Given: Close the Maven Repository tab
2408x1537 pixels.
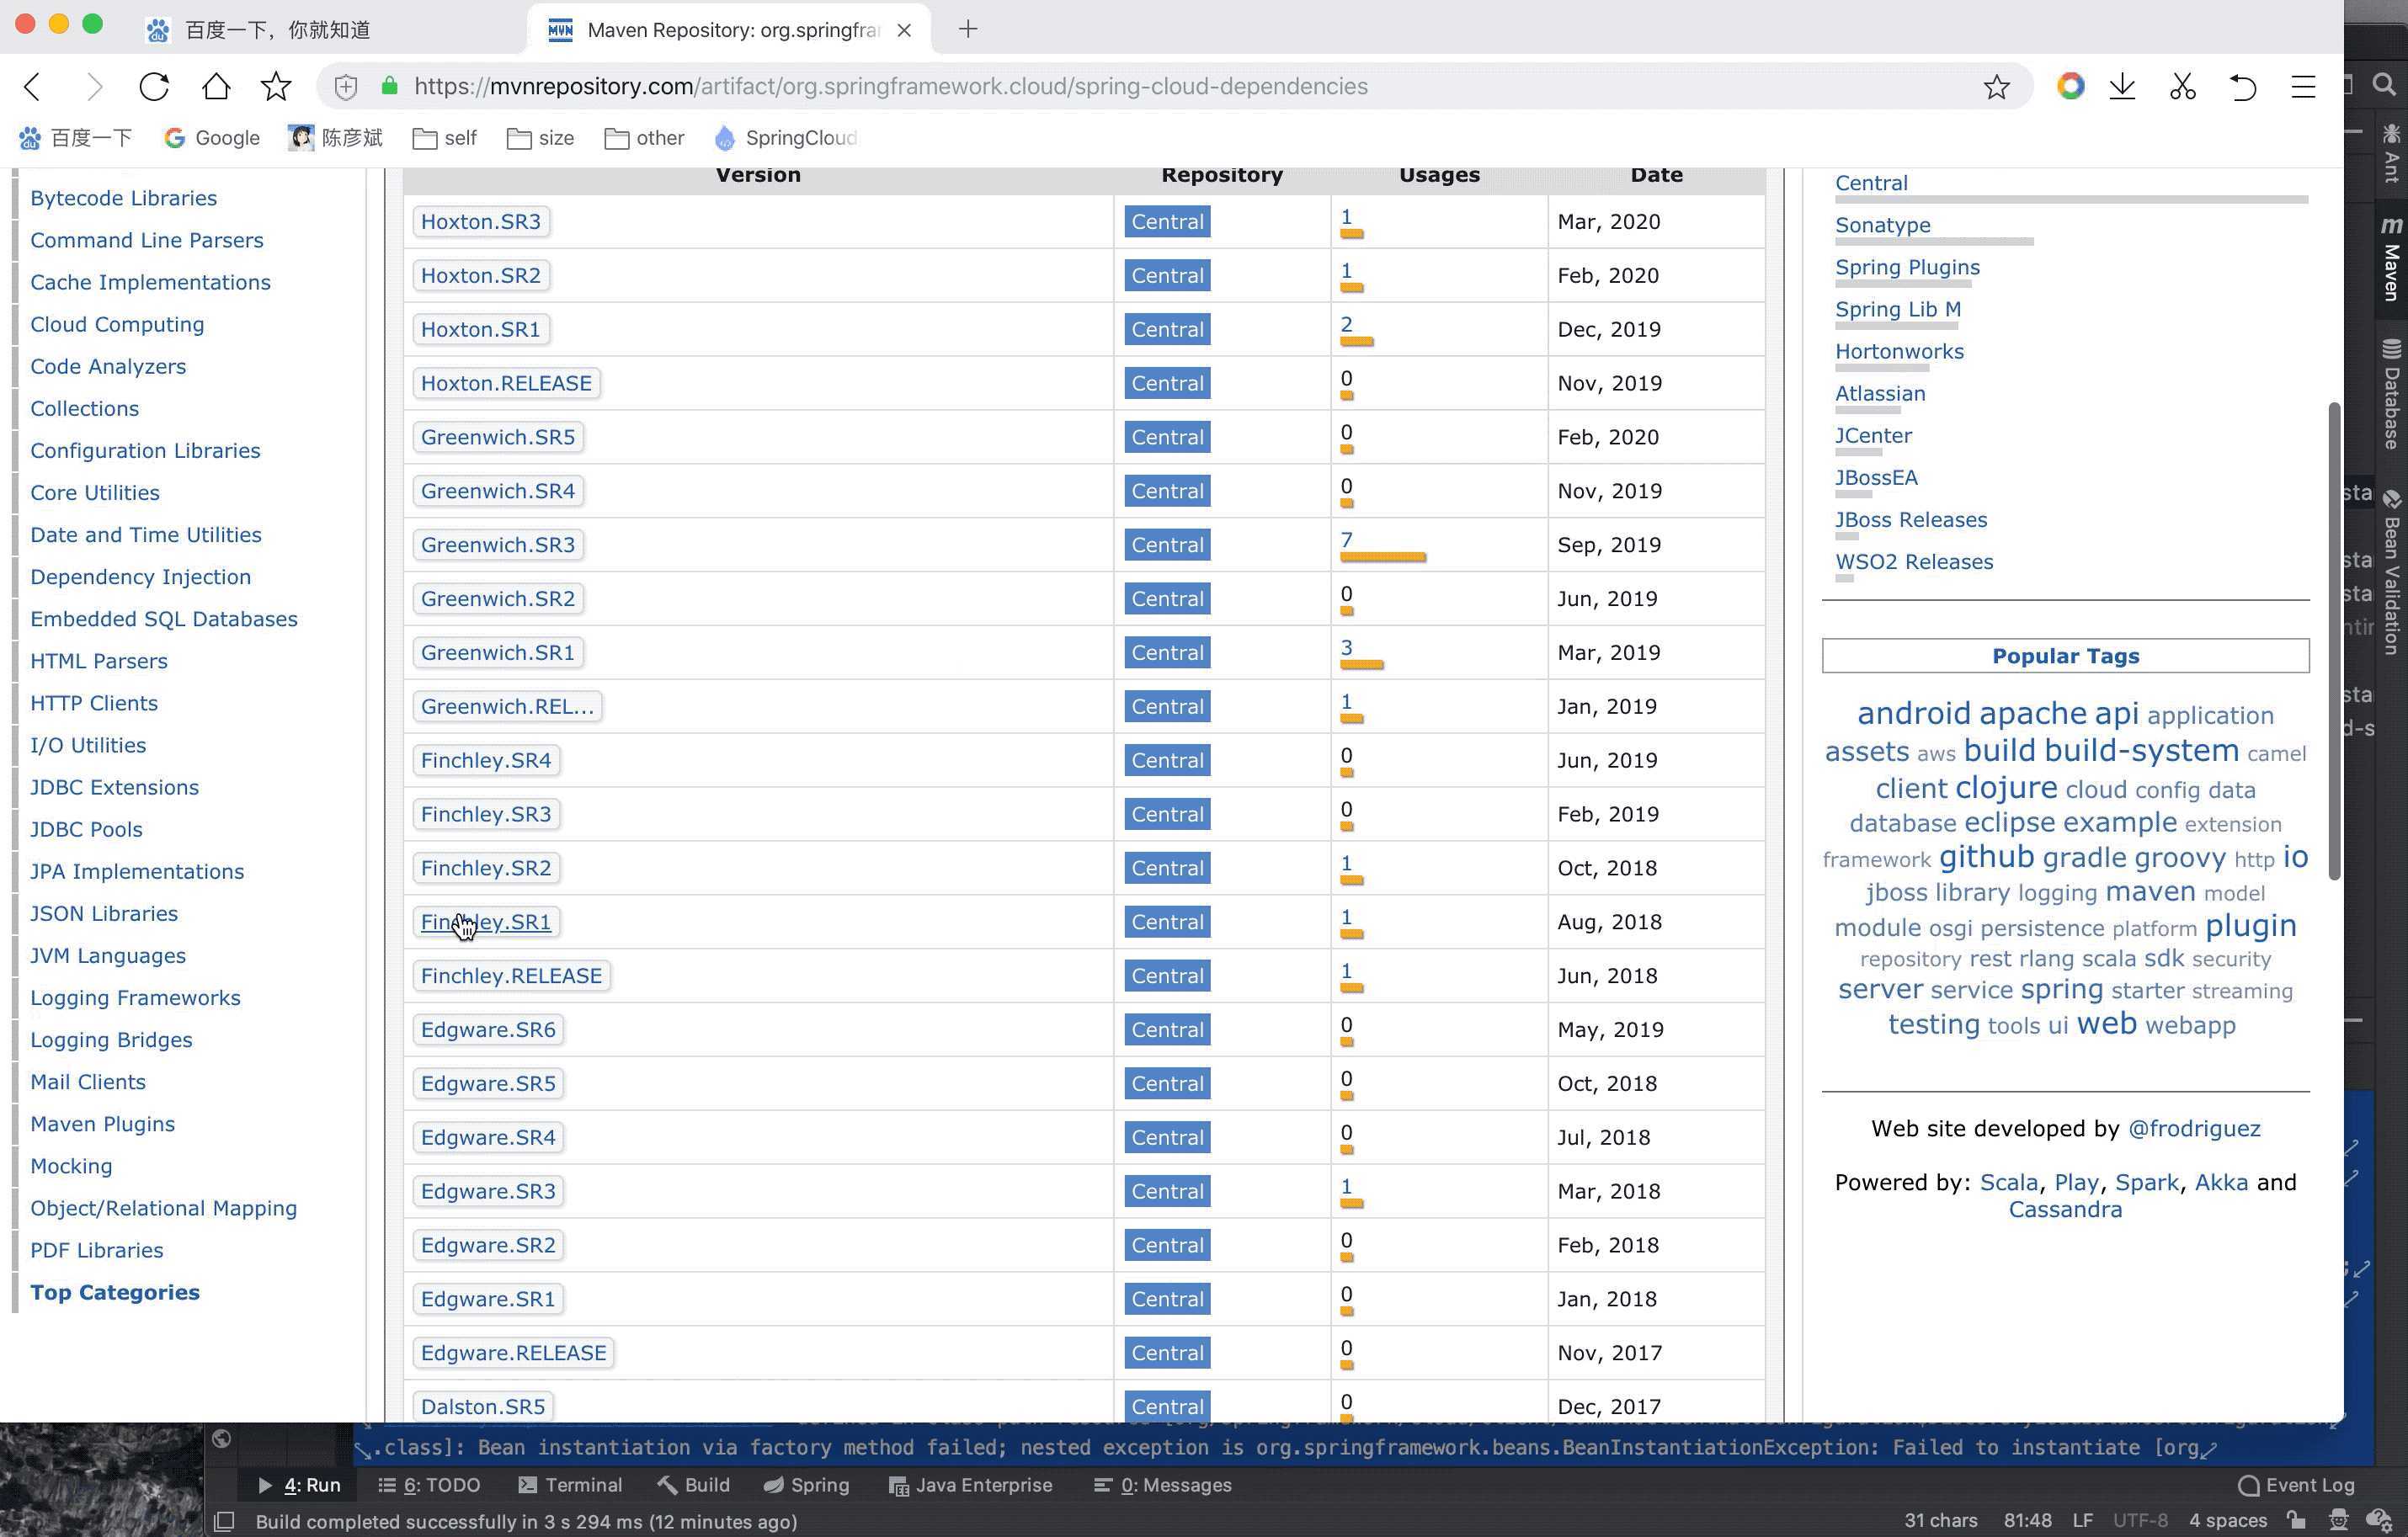Looking at the screenshot, I should click(904, 30).
